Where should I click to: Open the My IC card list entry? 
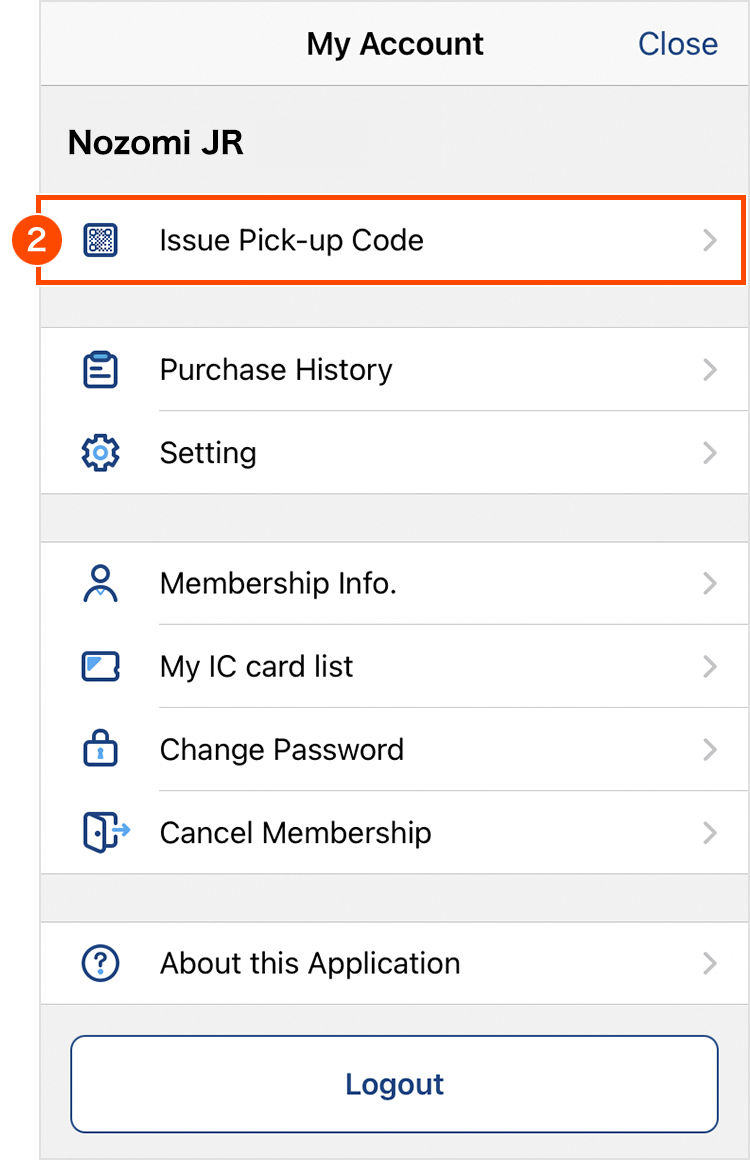256,666
